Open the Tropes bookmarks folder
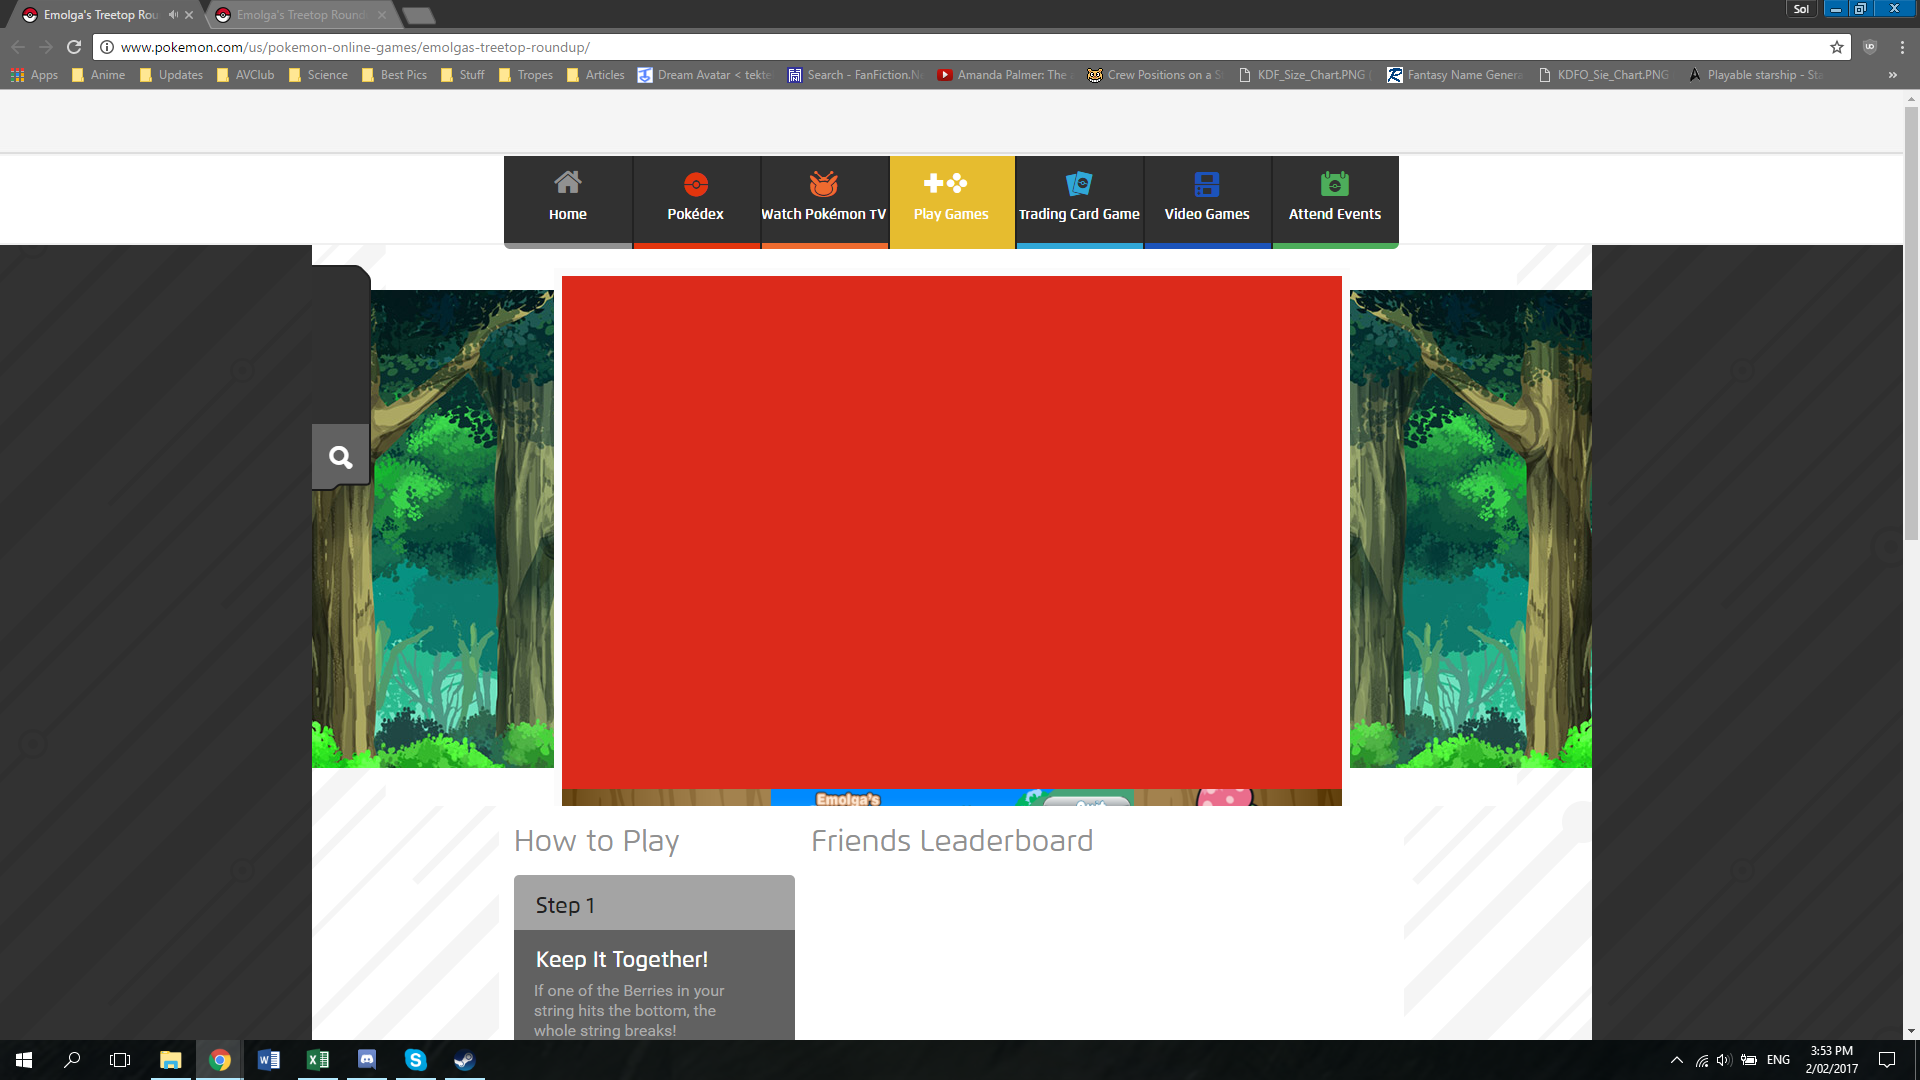 point(525,75)
